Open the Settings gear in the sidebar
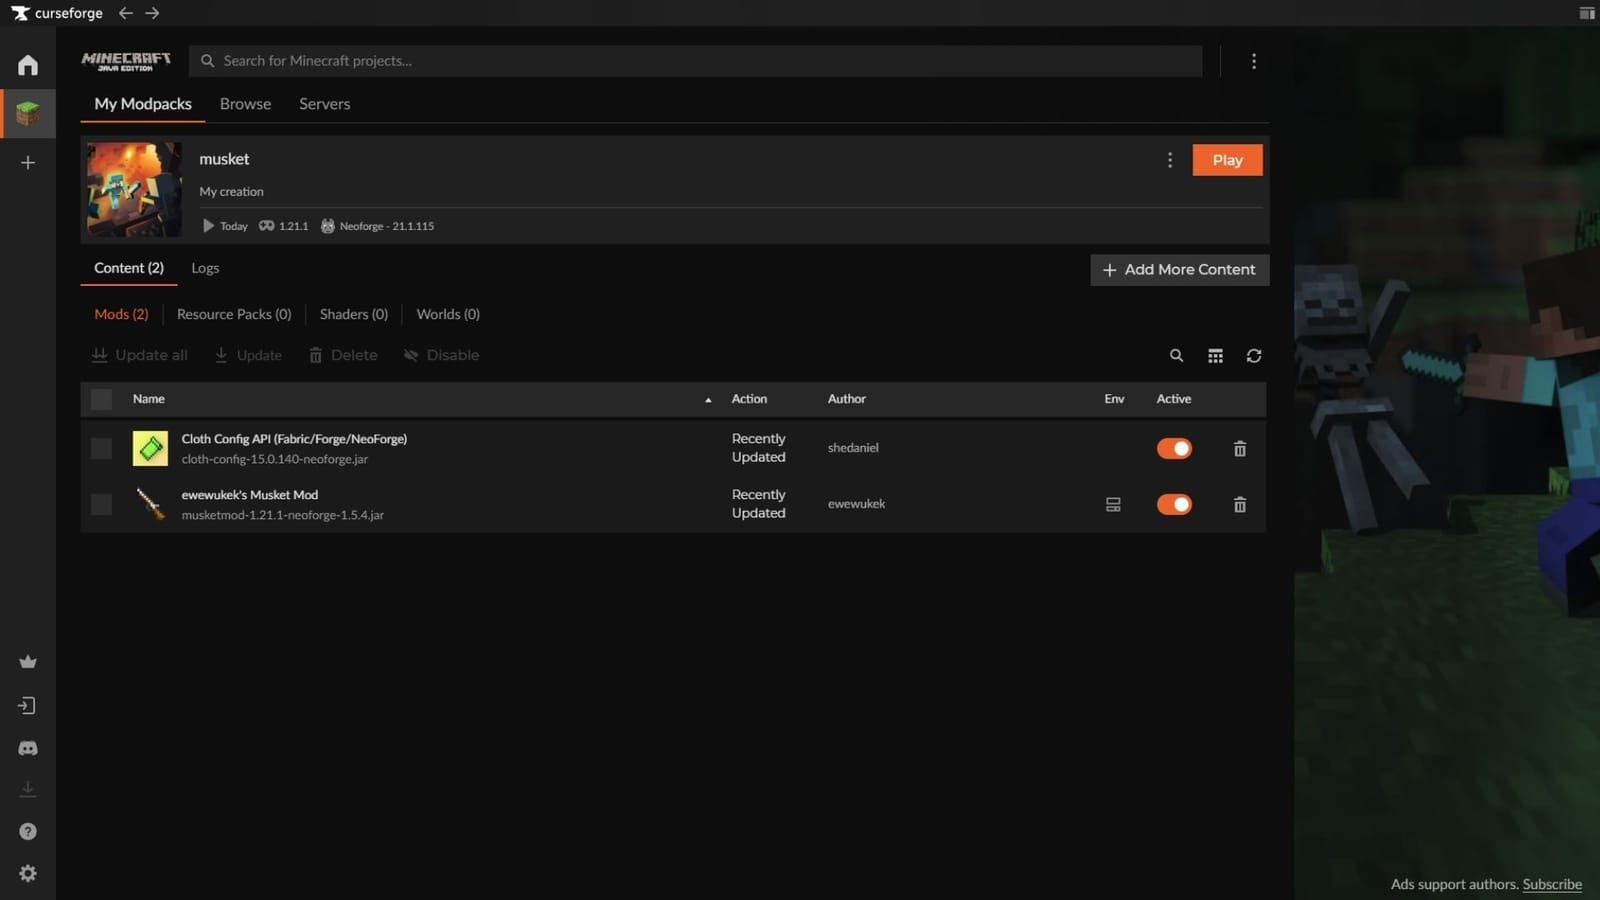 (x=27, y=872)
